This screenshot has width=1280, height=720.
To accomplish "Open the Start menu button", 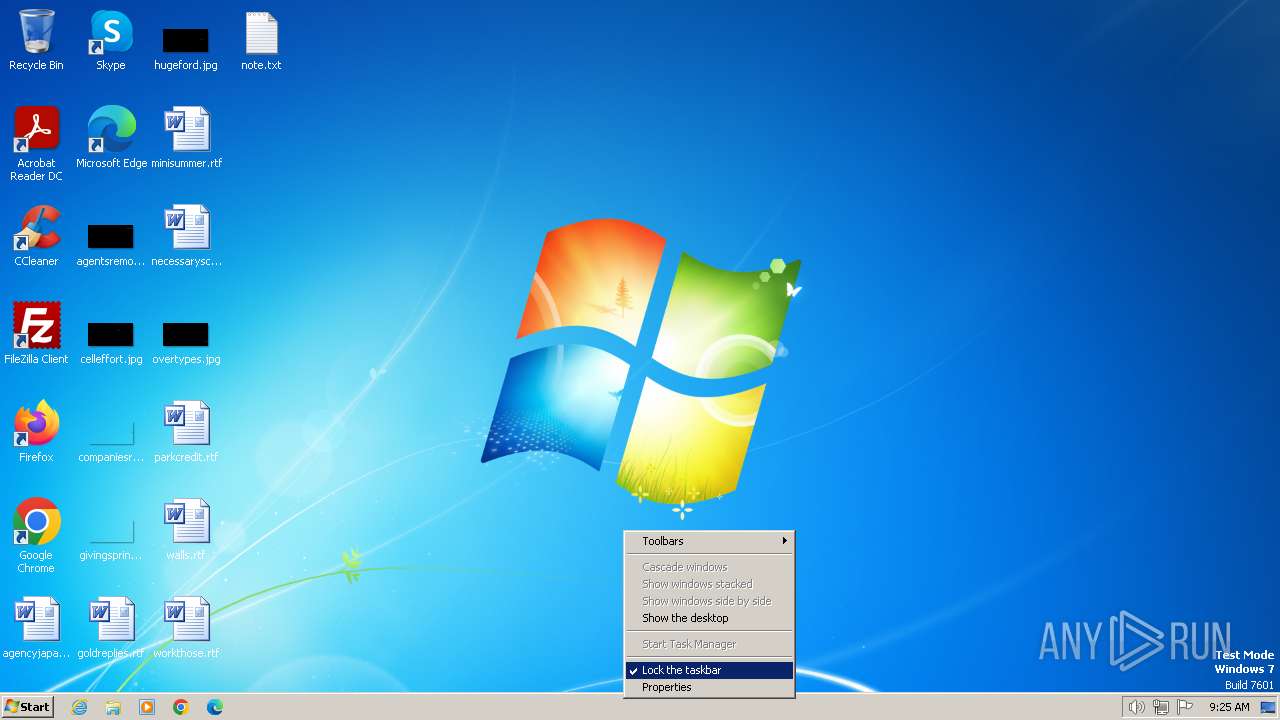I will pyautogui.click(x=28, y=707).
